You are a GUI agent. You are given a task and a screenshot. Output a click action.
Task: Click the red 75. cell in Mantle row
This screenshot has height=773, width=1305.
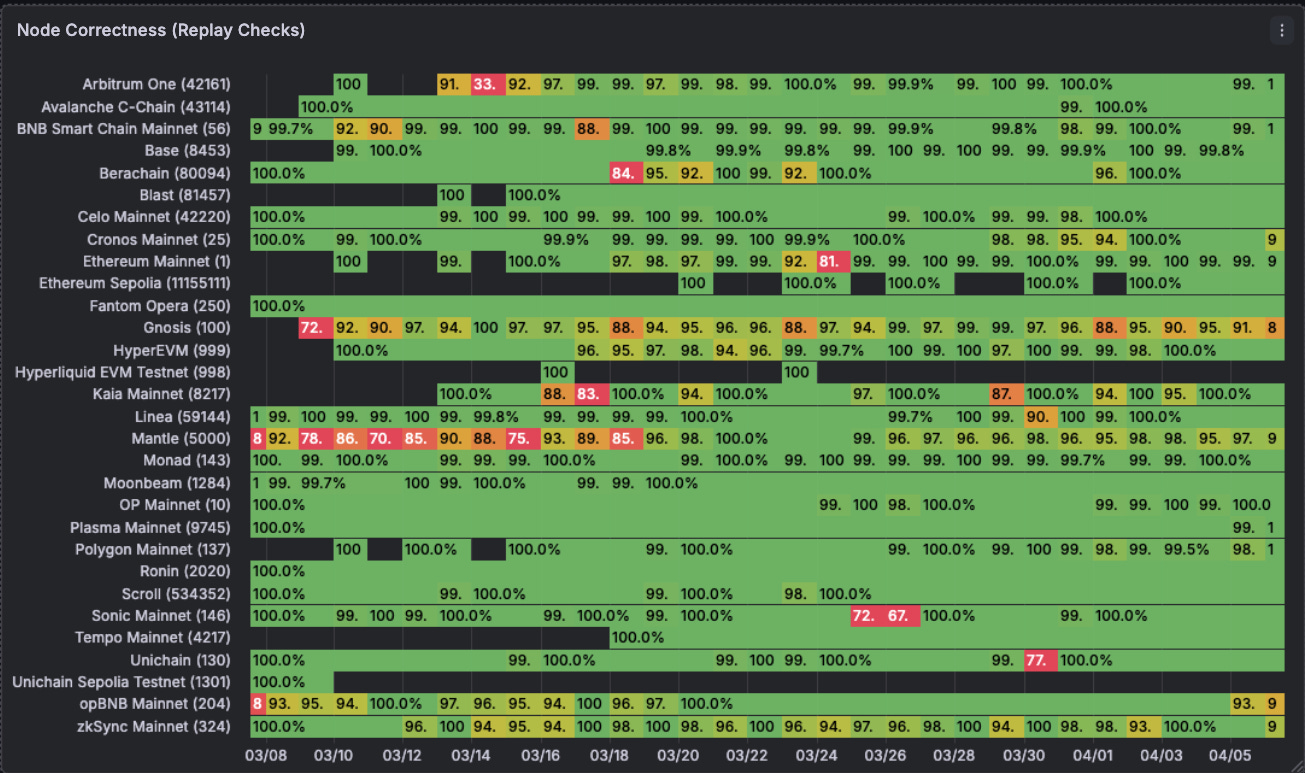click(523, 438)
